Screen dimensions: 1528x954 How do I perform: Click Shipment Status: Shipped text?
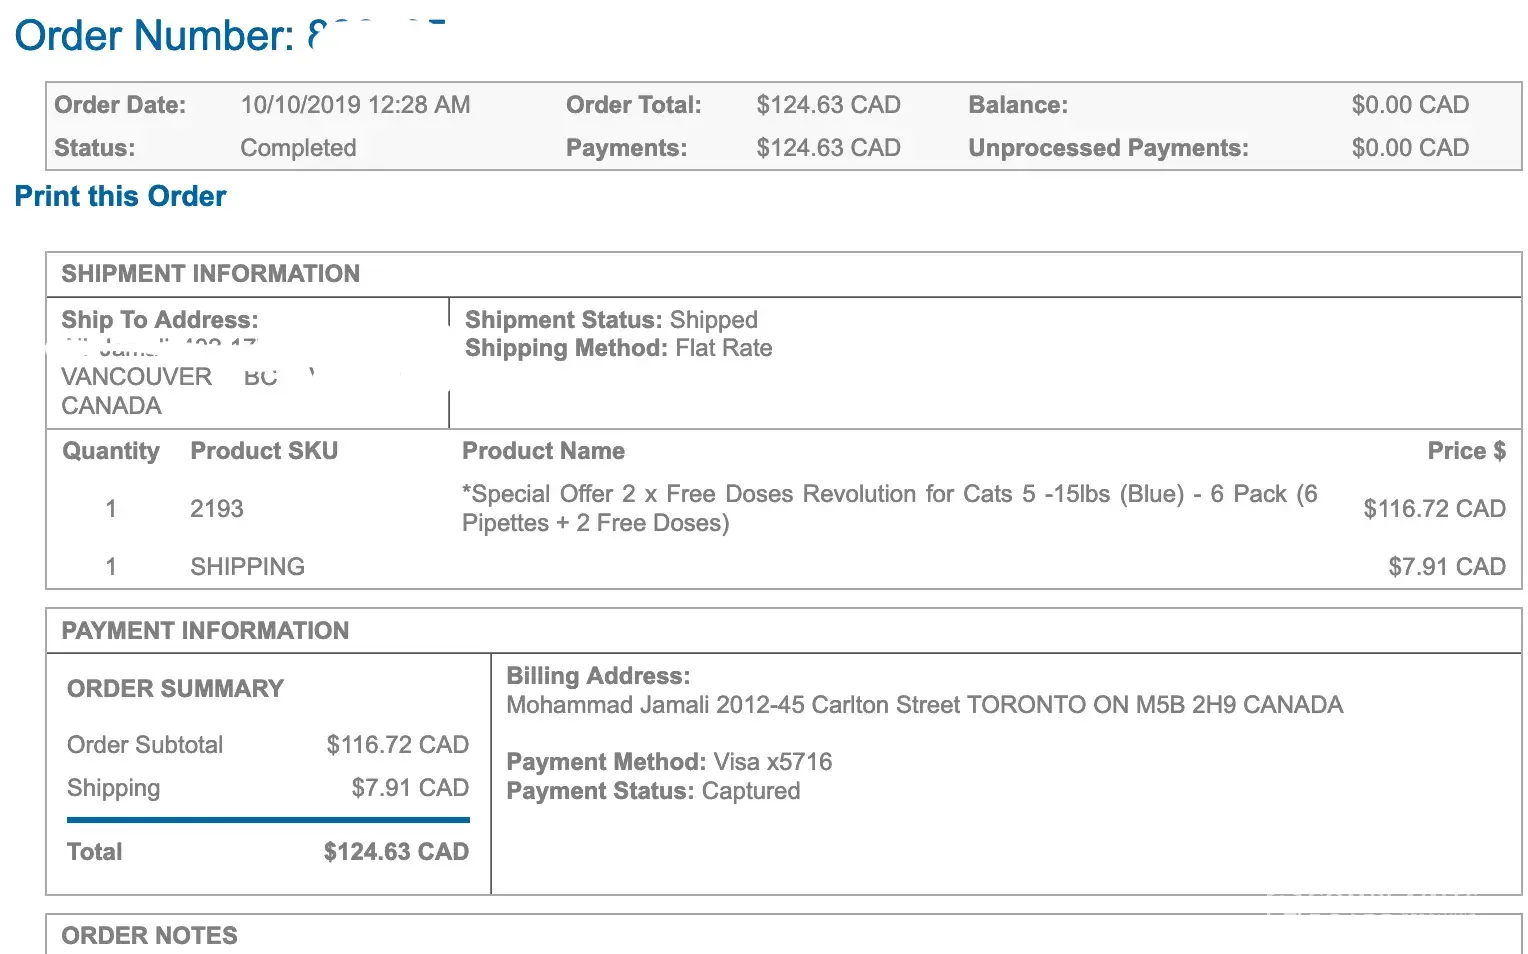[611, 320]
